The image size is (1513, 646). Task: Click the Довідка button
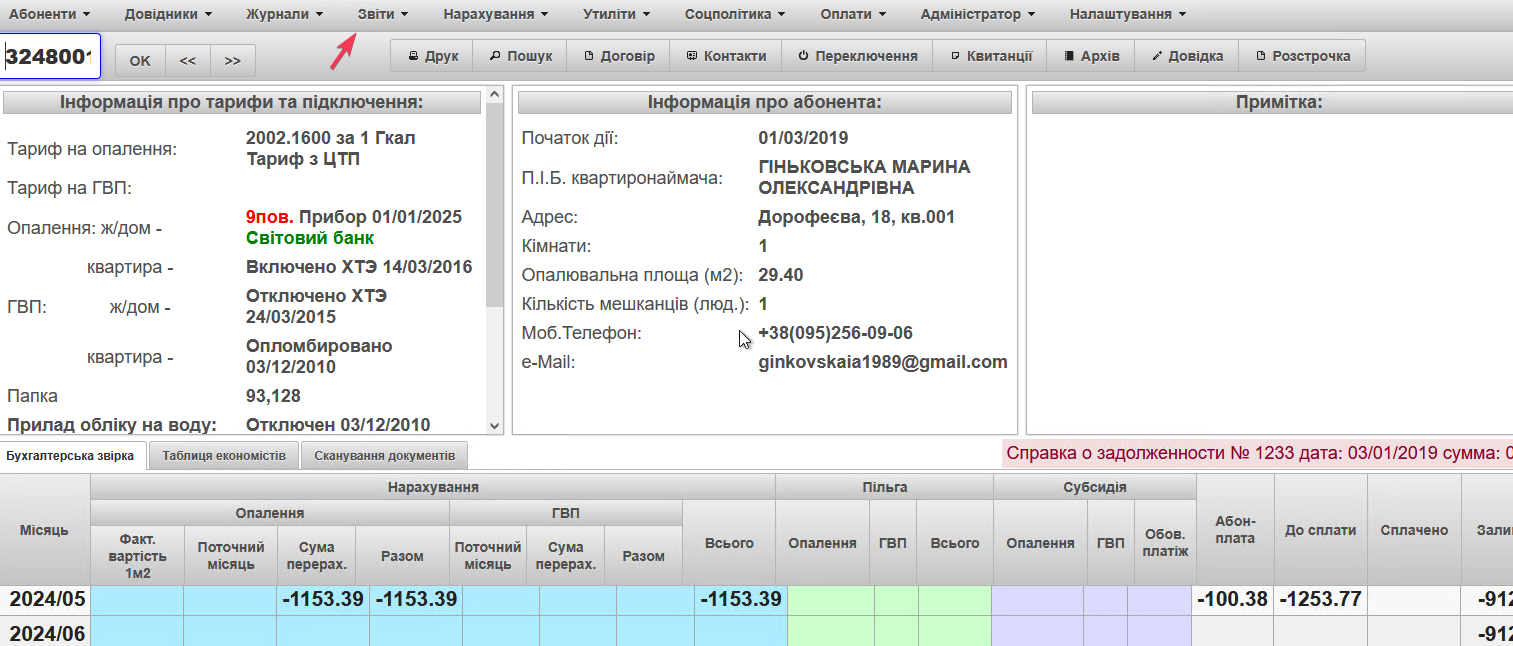(x=1187, y=56)
